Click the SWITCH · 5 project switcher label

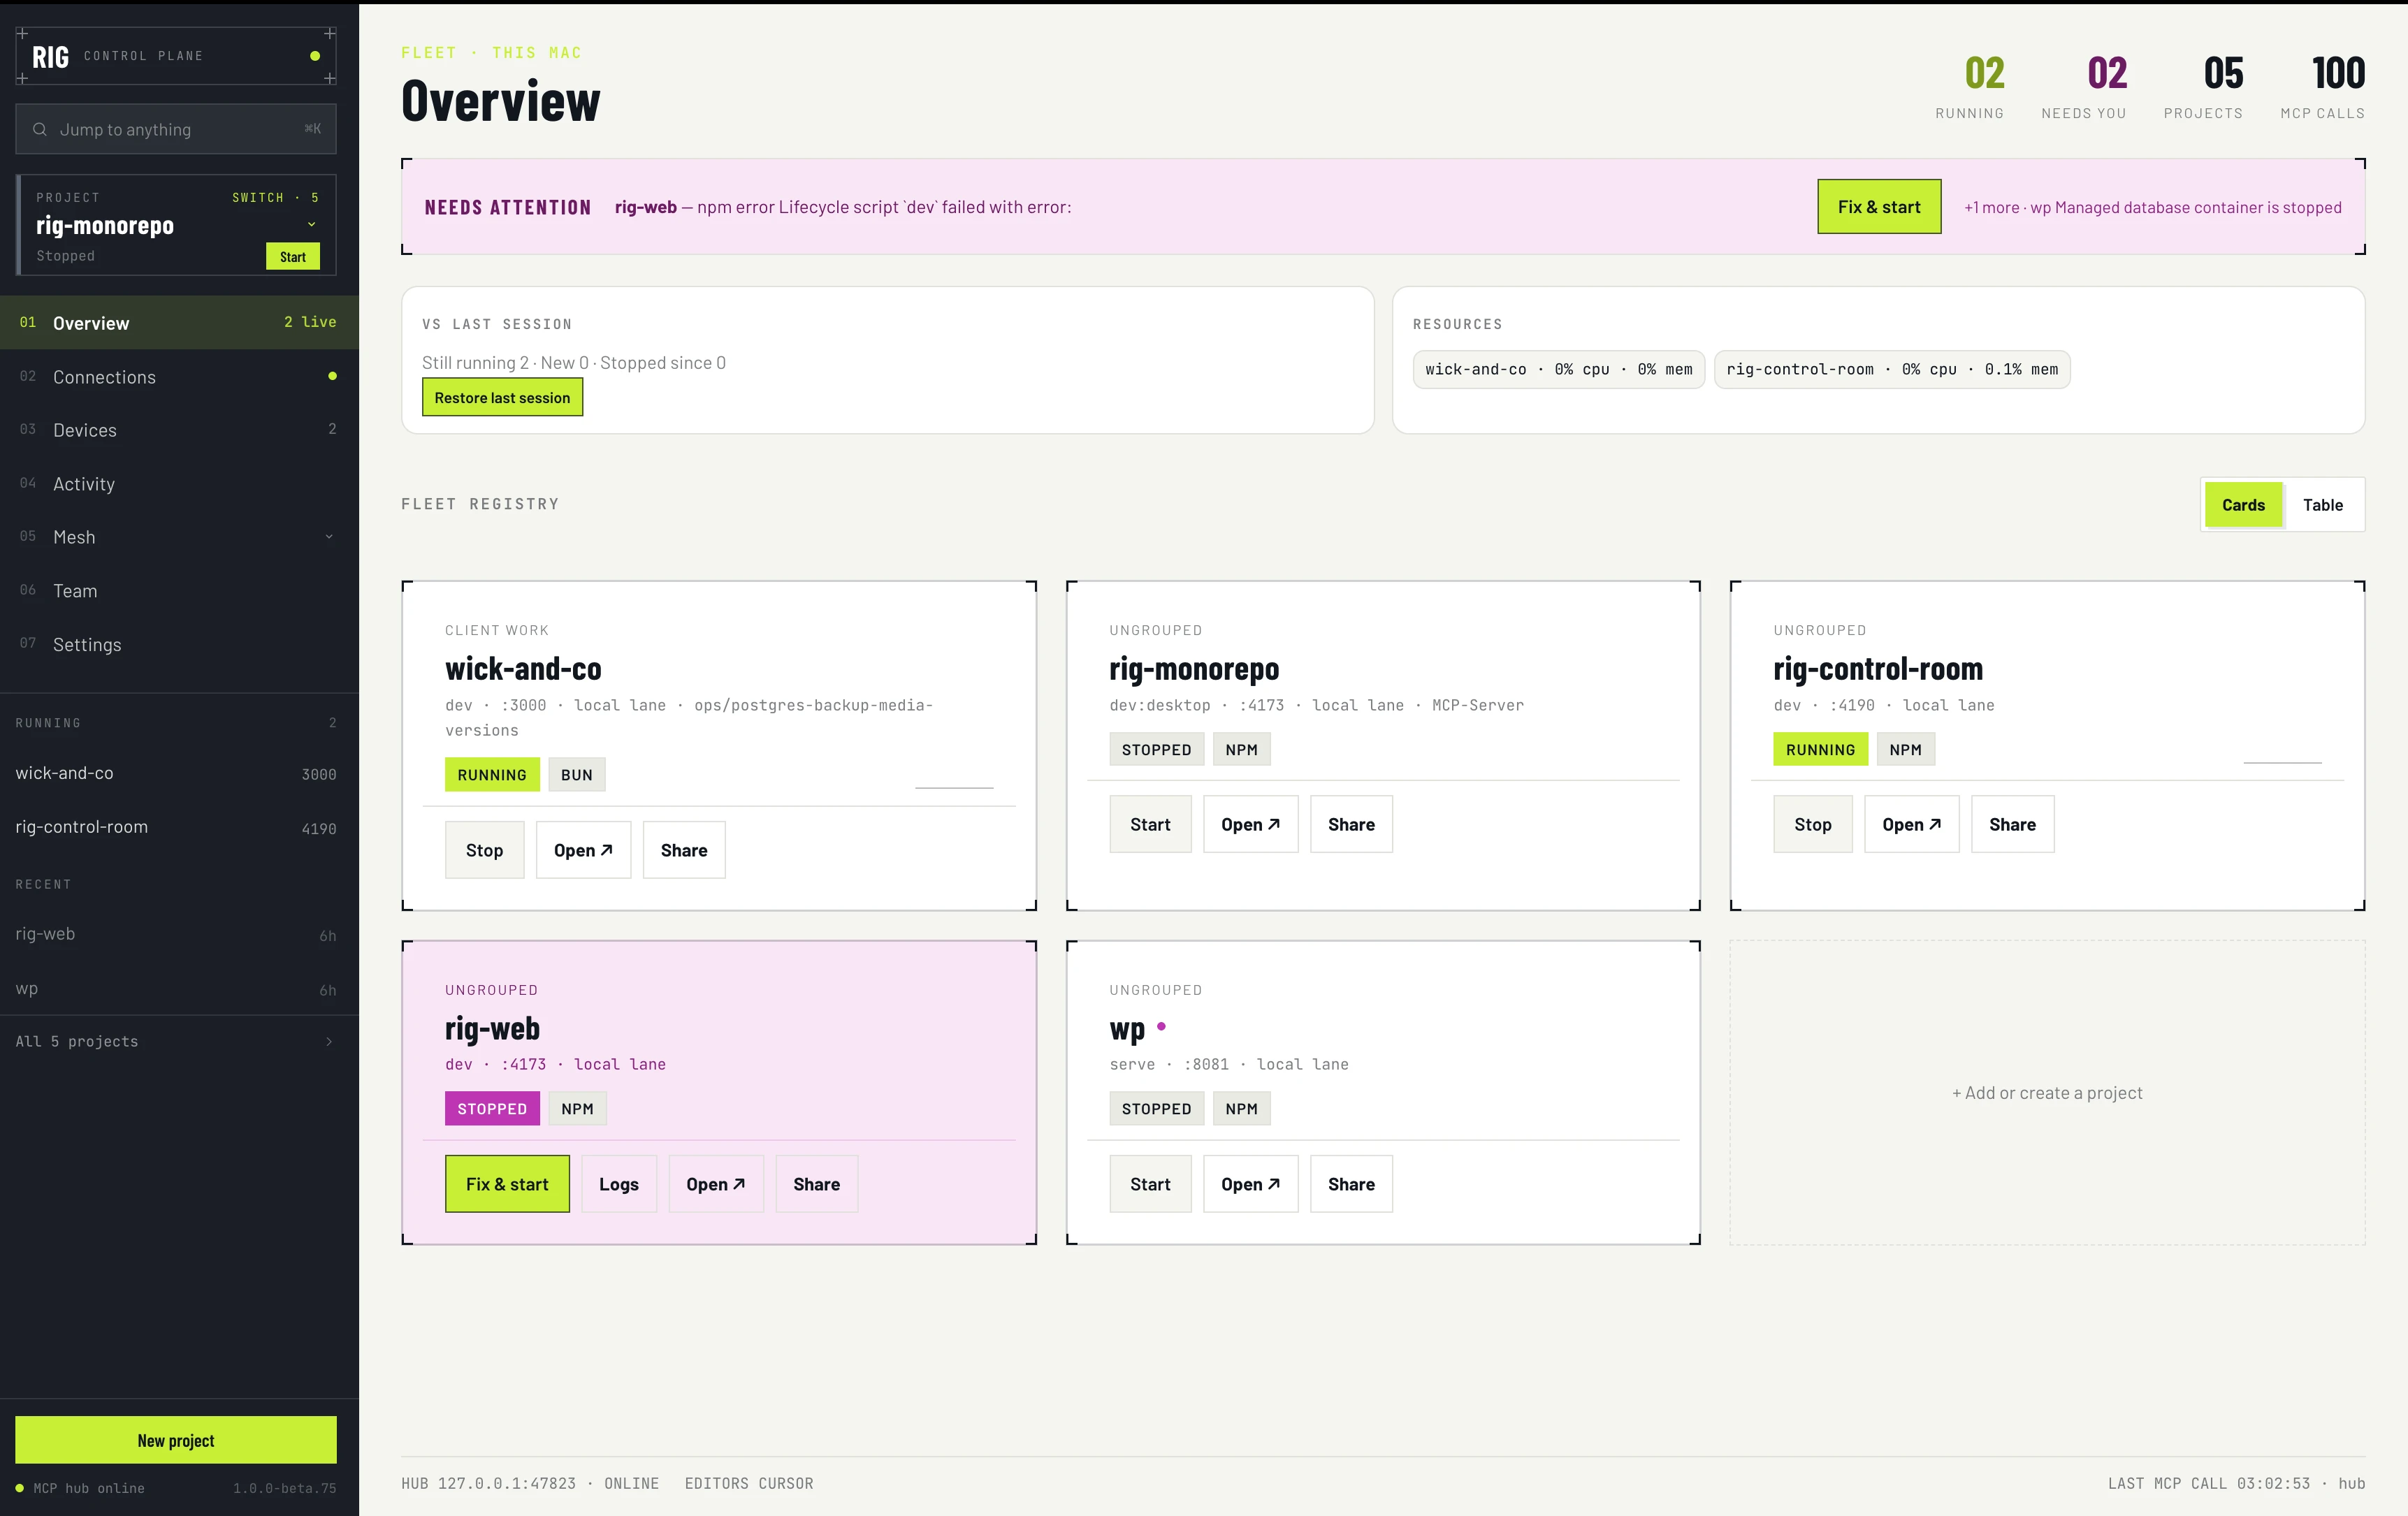pyautogui.click(x=276, y=198)
